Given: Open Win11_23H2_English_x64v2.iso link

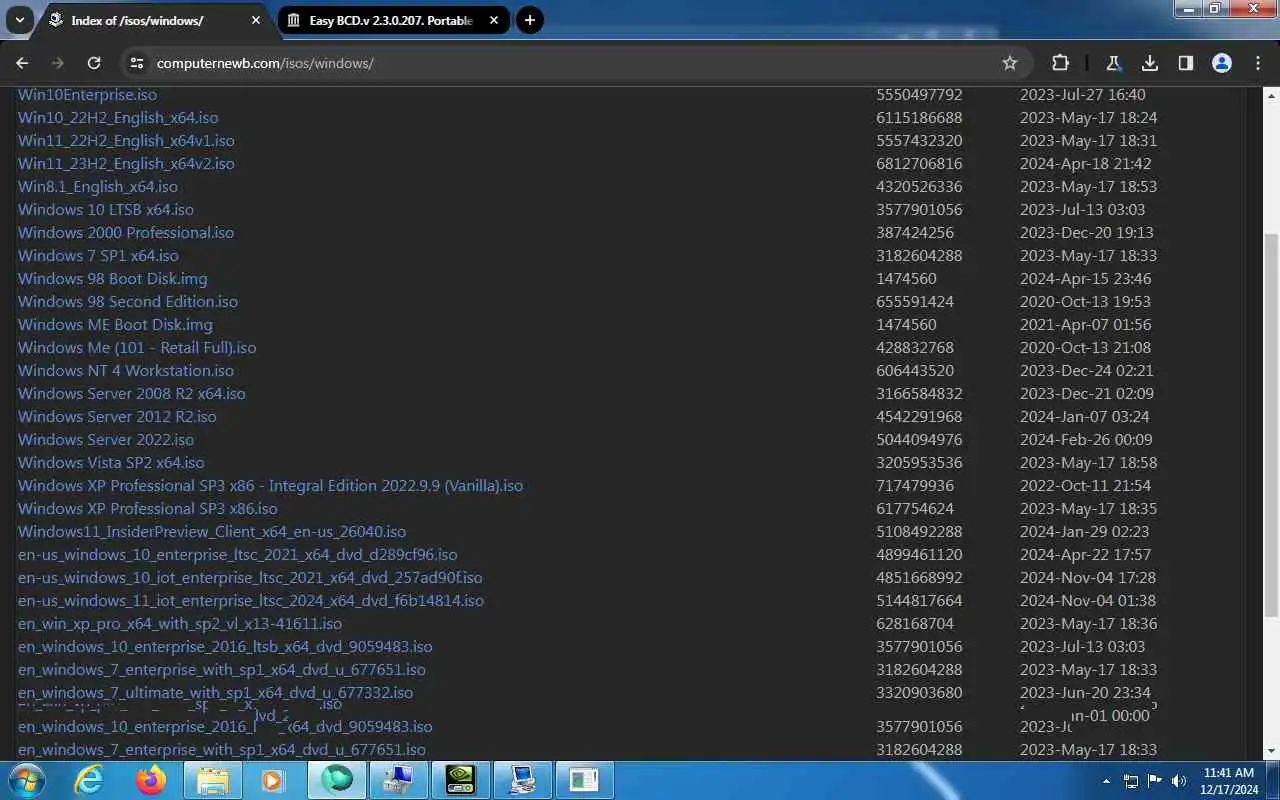Looking at the screenshot, I should [126, 164].
